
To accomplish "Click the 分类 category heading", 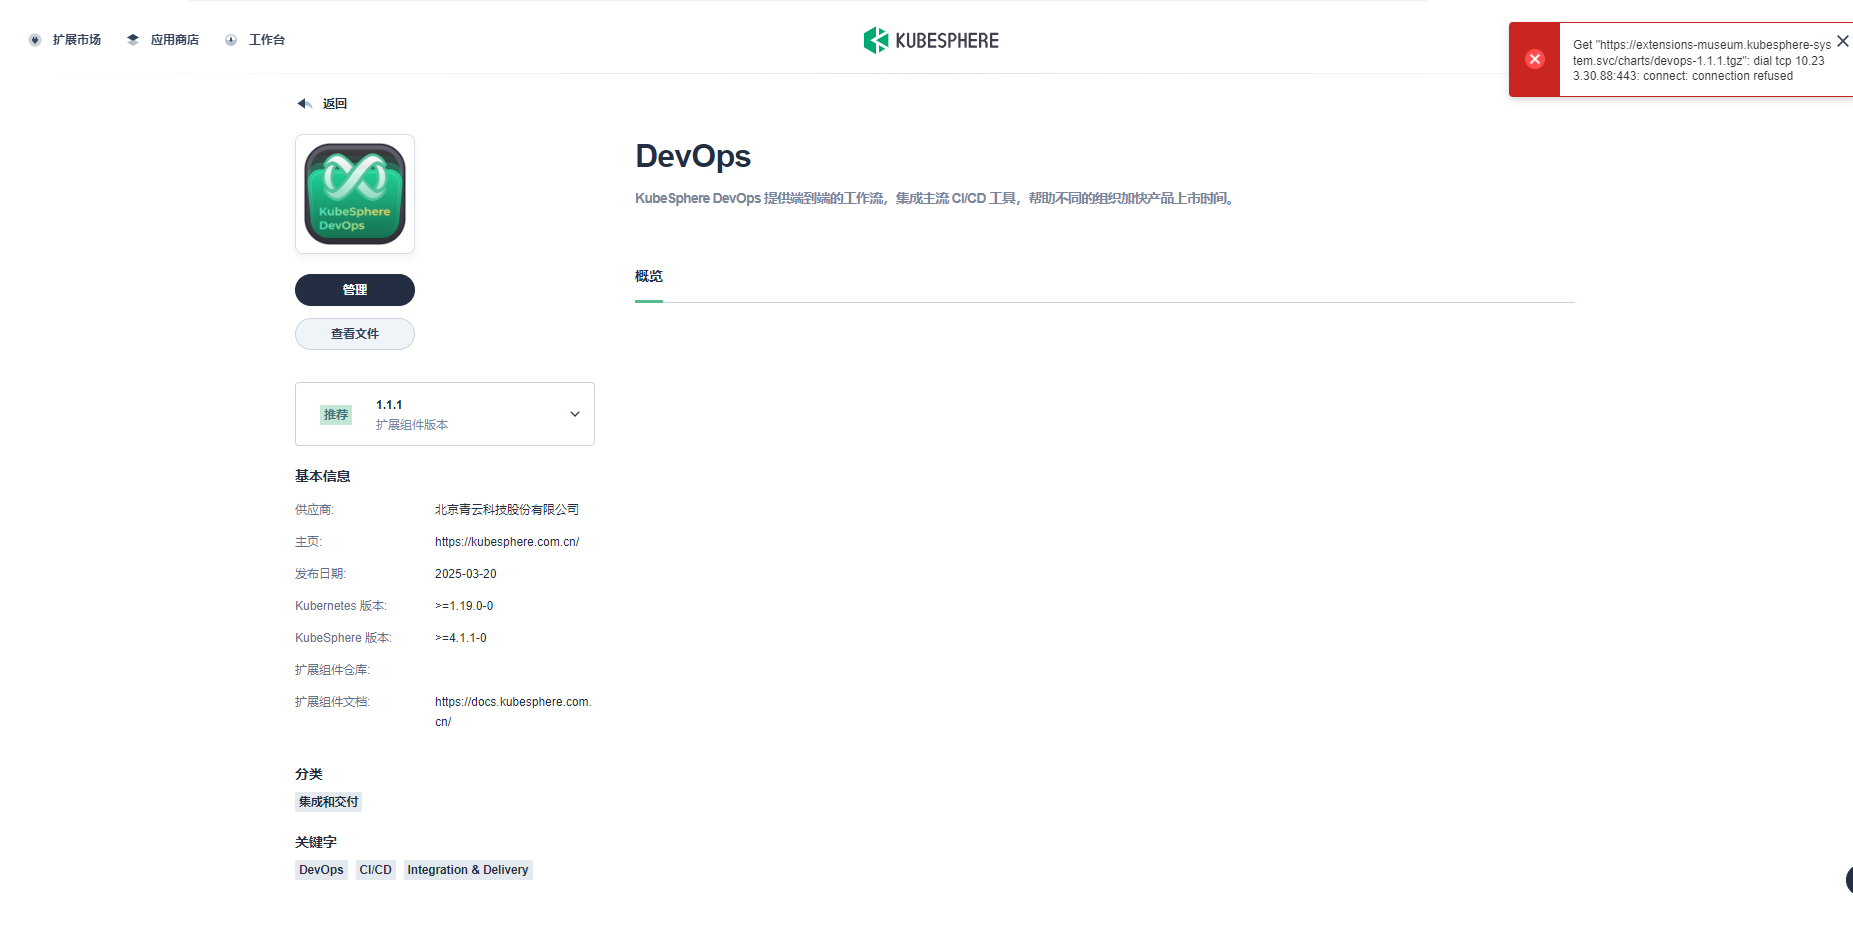I will [309, 774].
